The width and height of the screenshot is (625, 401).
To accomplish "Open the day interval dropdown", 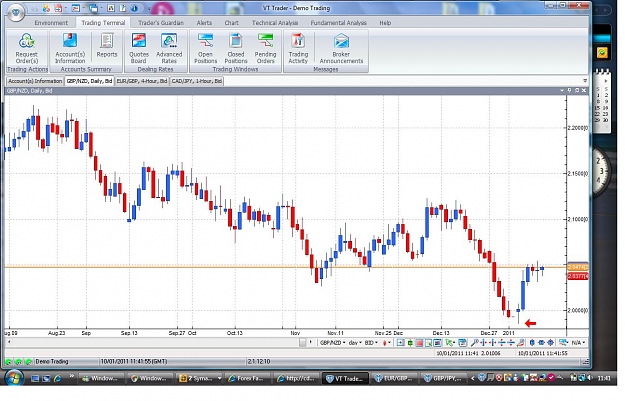I will 355,343.
